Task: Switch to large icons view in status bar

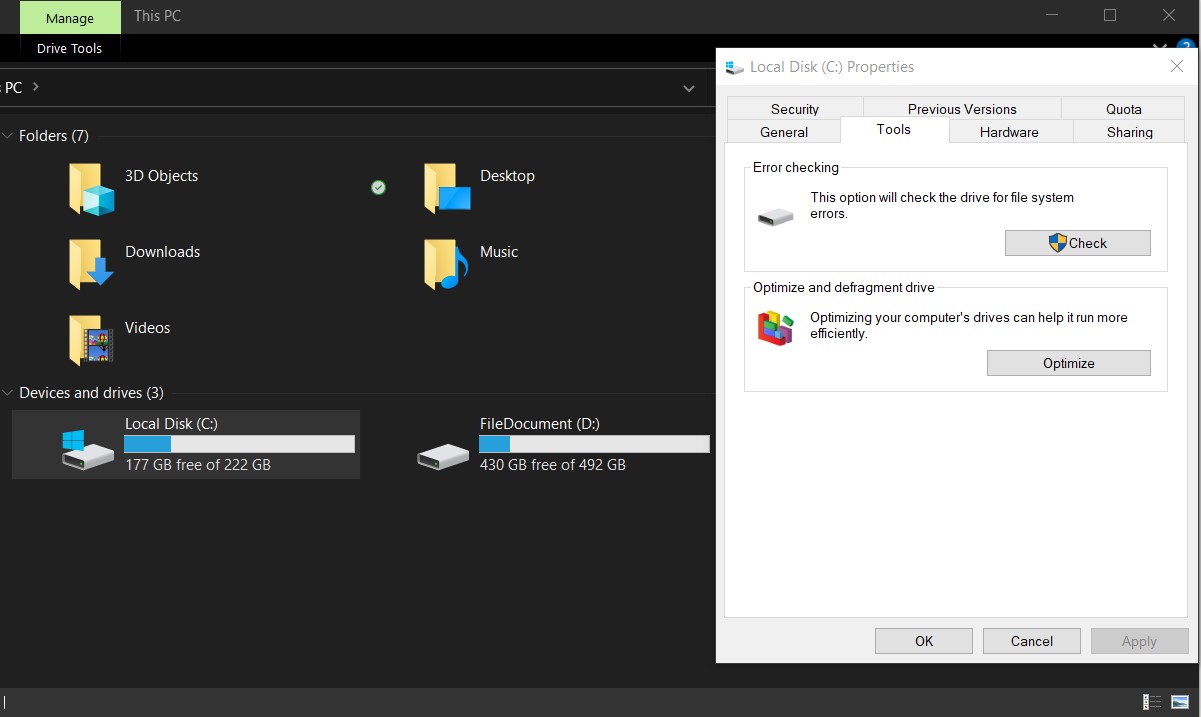Action: pyautogui.click(x=1181, y=702)
